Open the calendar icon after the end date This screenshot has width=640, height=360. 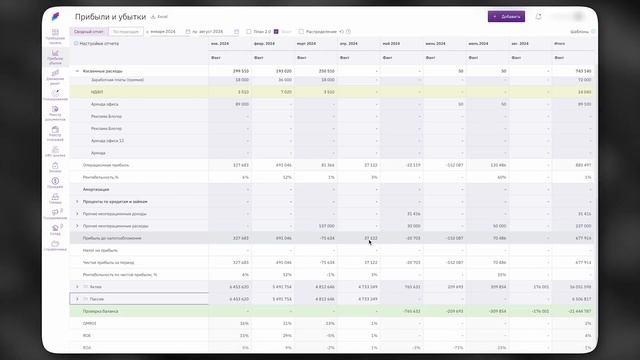(236, 31)
